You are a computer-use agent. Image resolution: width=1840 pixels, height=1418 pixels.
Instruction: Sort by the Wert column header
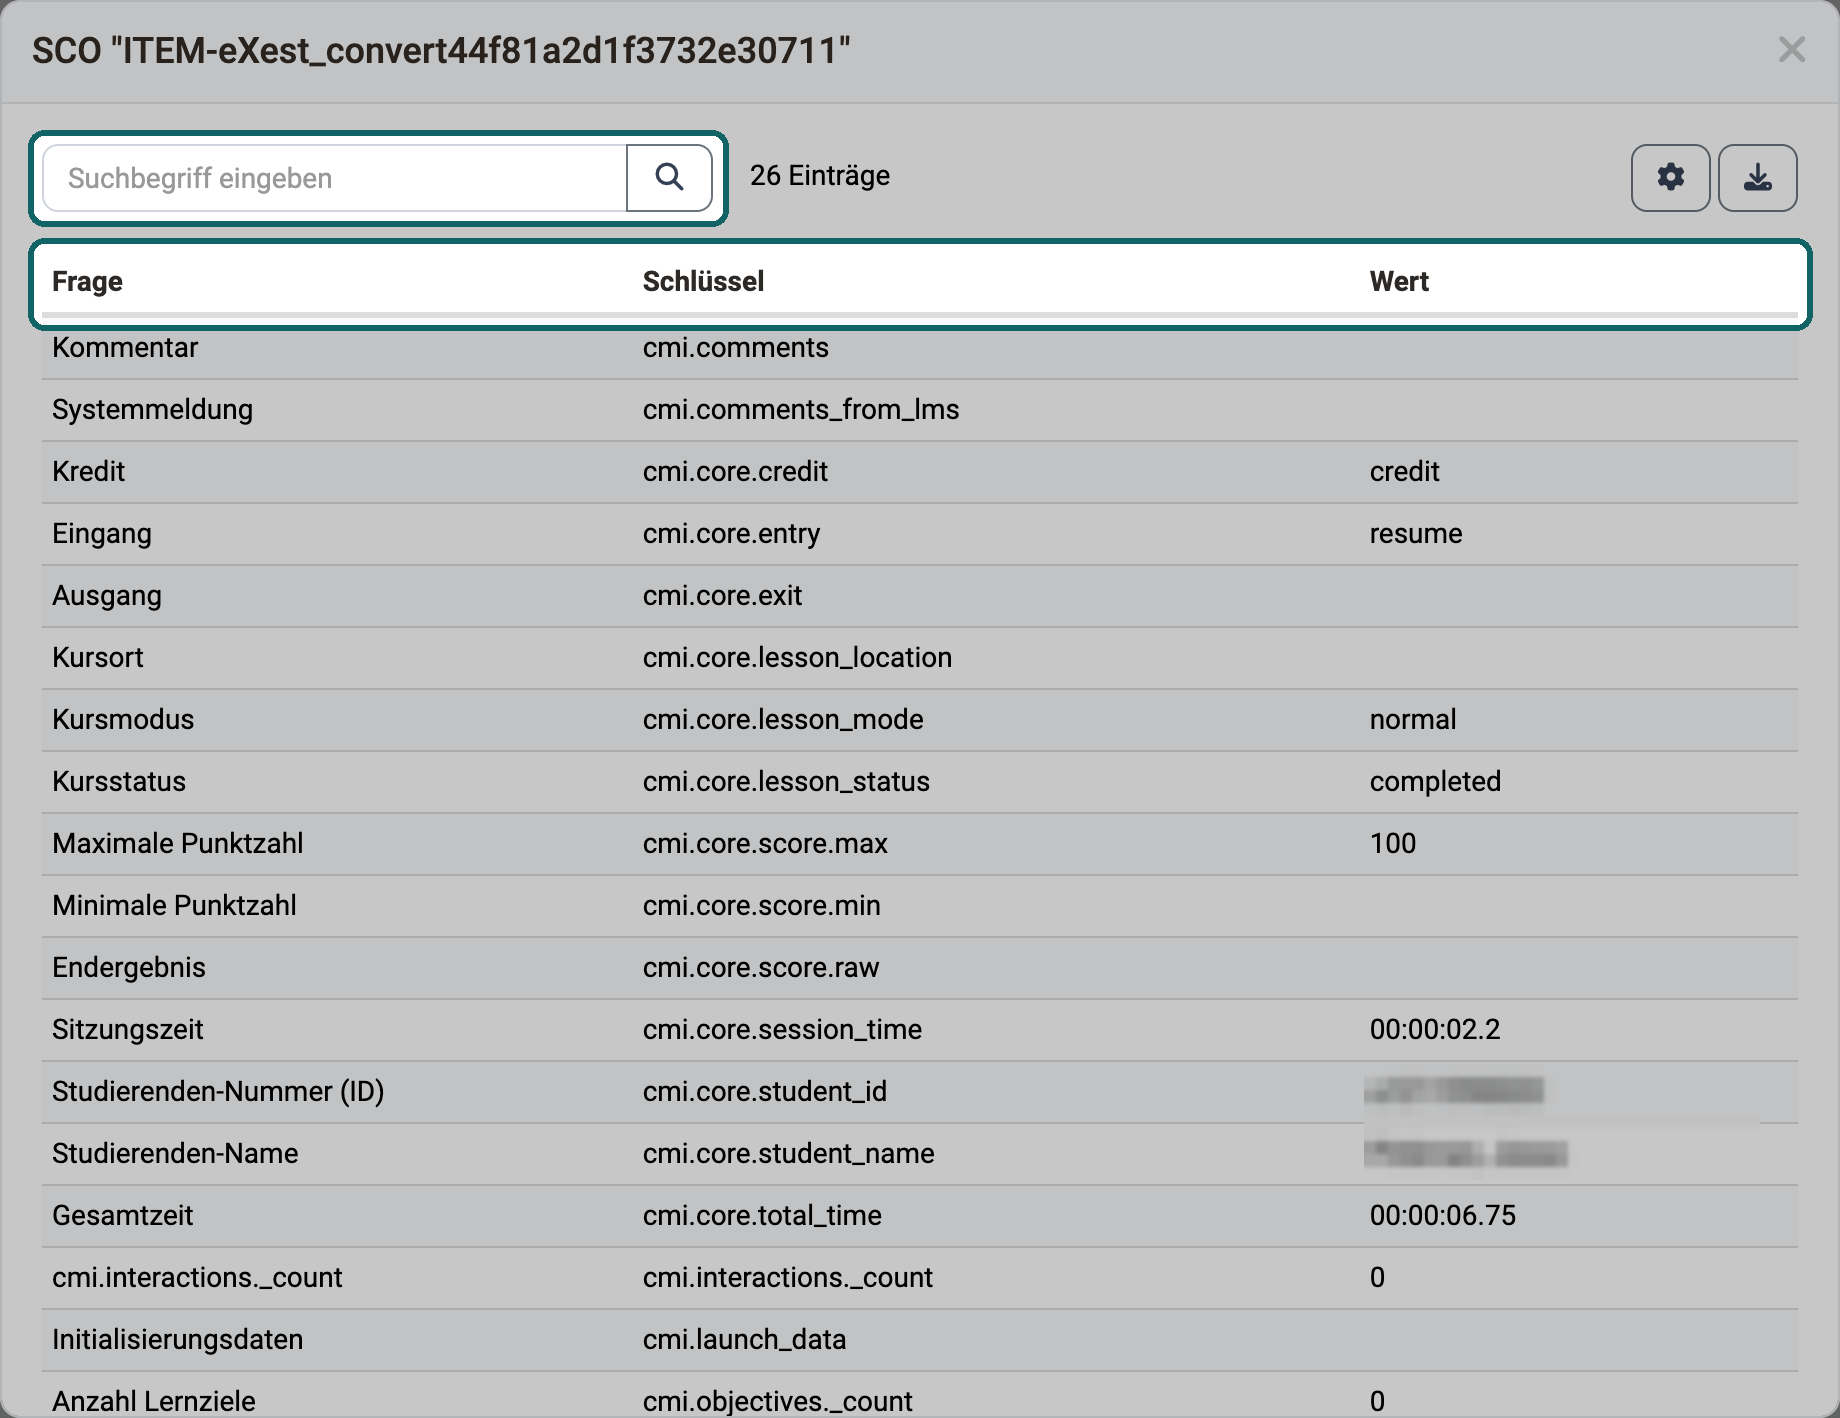click(x=1399, y=282)
